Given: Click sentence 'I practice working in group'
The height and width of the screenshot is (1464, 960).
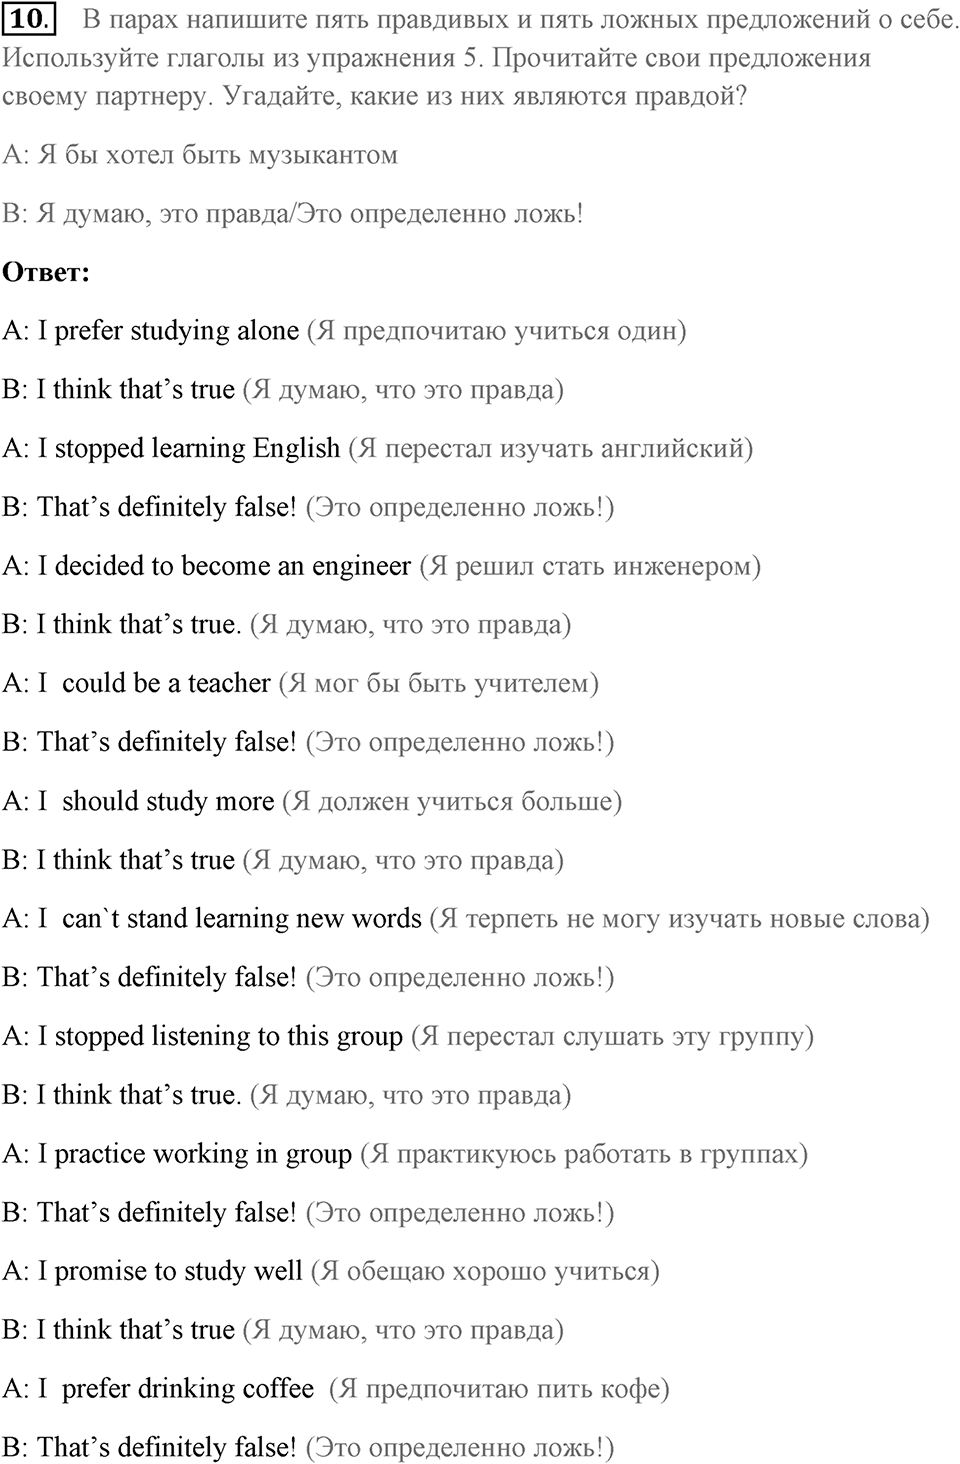Looking at the screenshot, I should pyautogui.click(x=194, y=1154).
